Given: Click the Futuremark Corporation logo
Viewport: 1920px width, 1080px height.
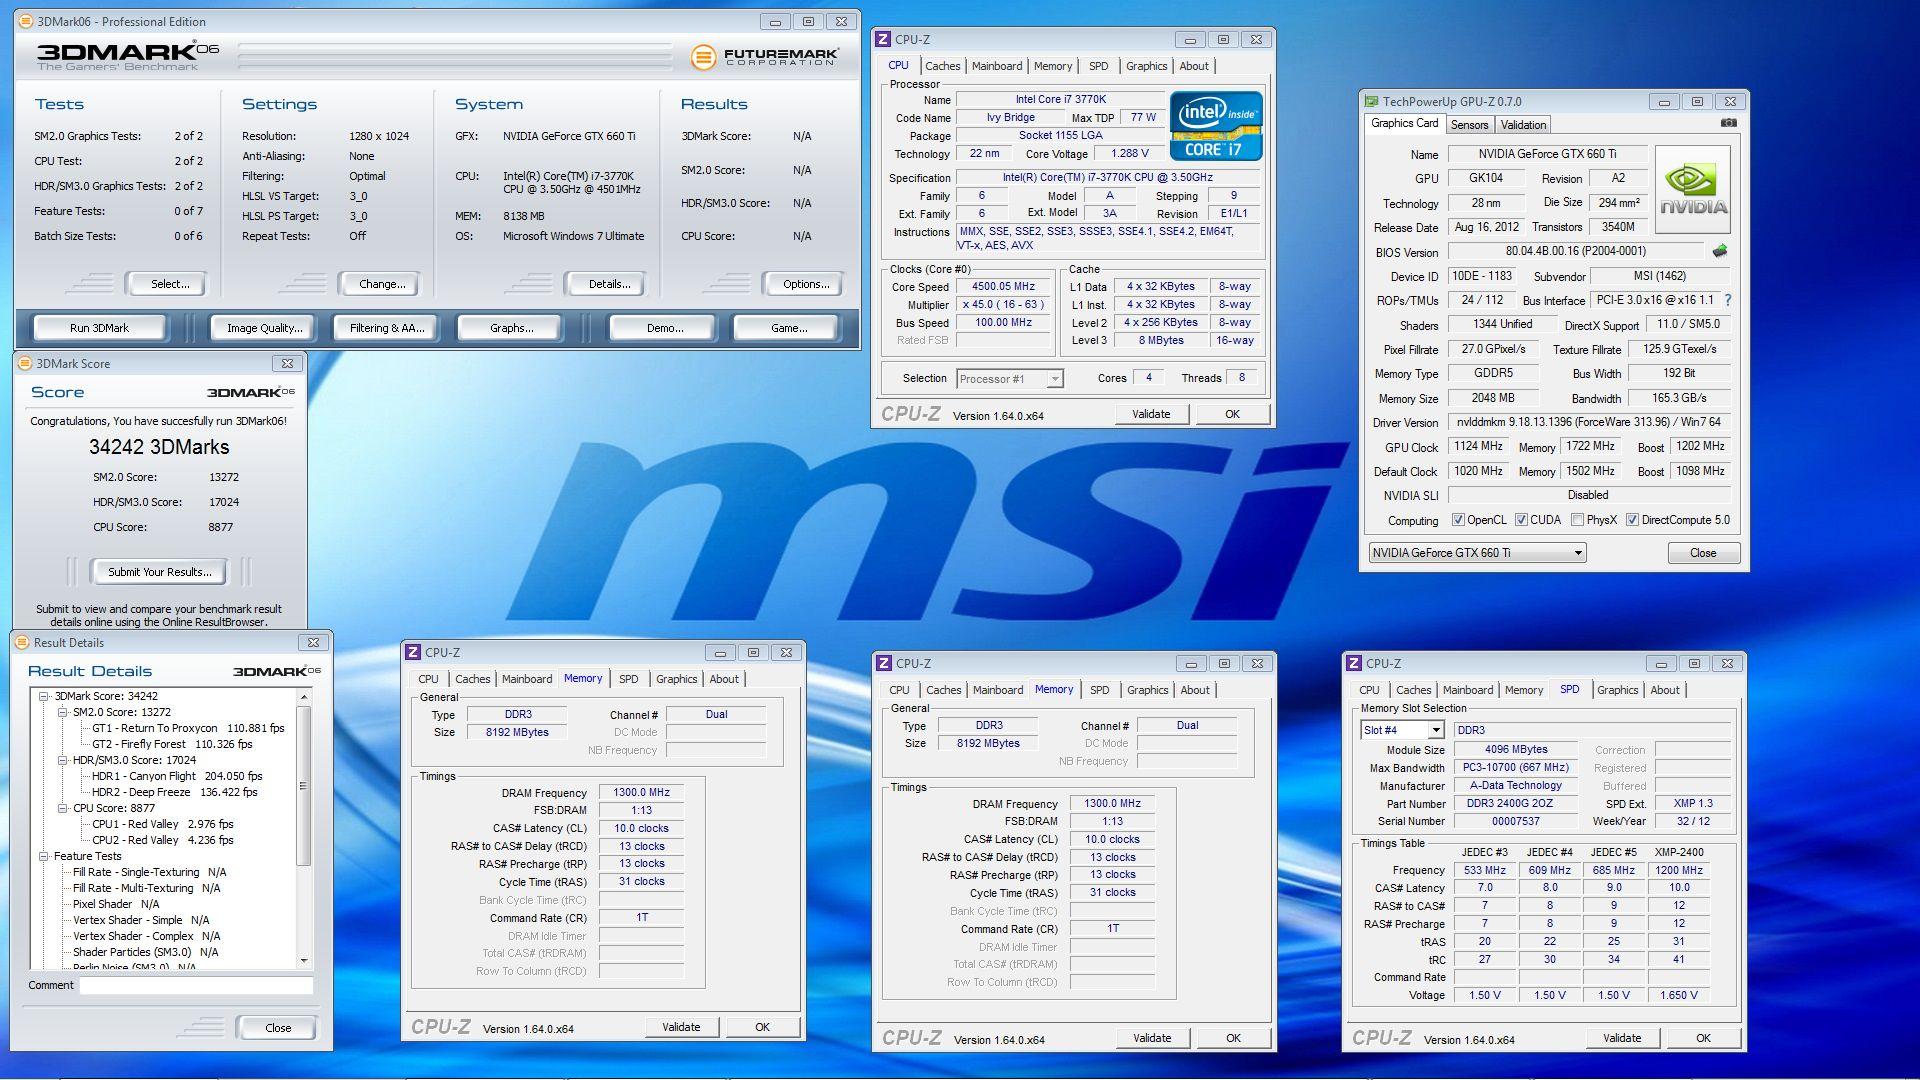Looking at the screenshot, I should 765,57.
